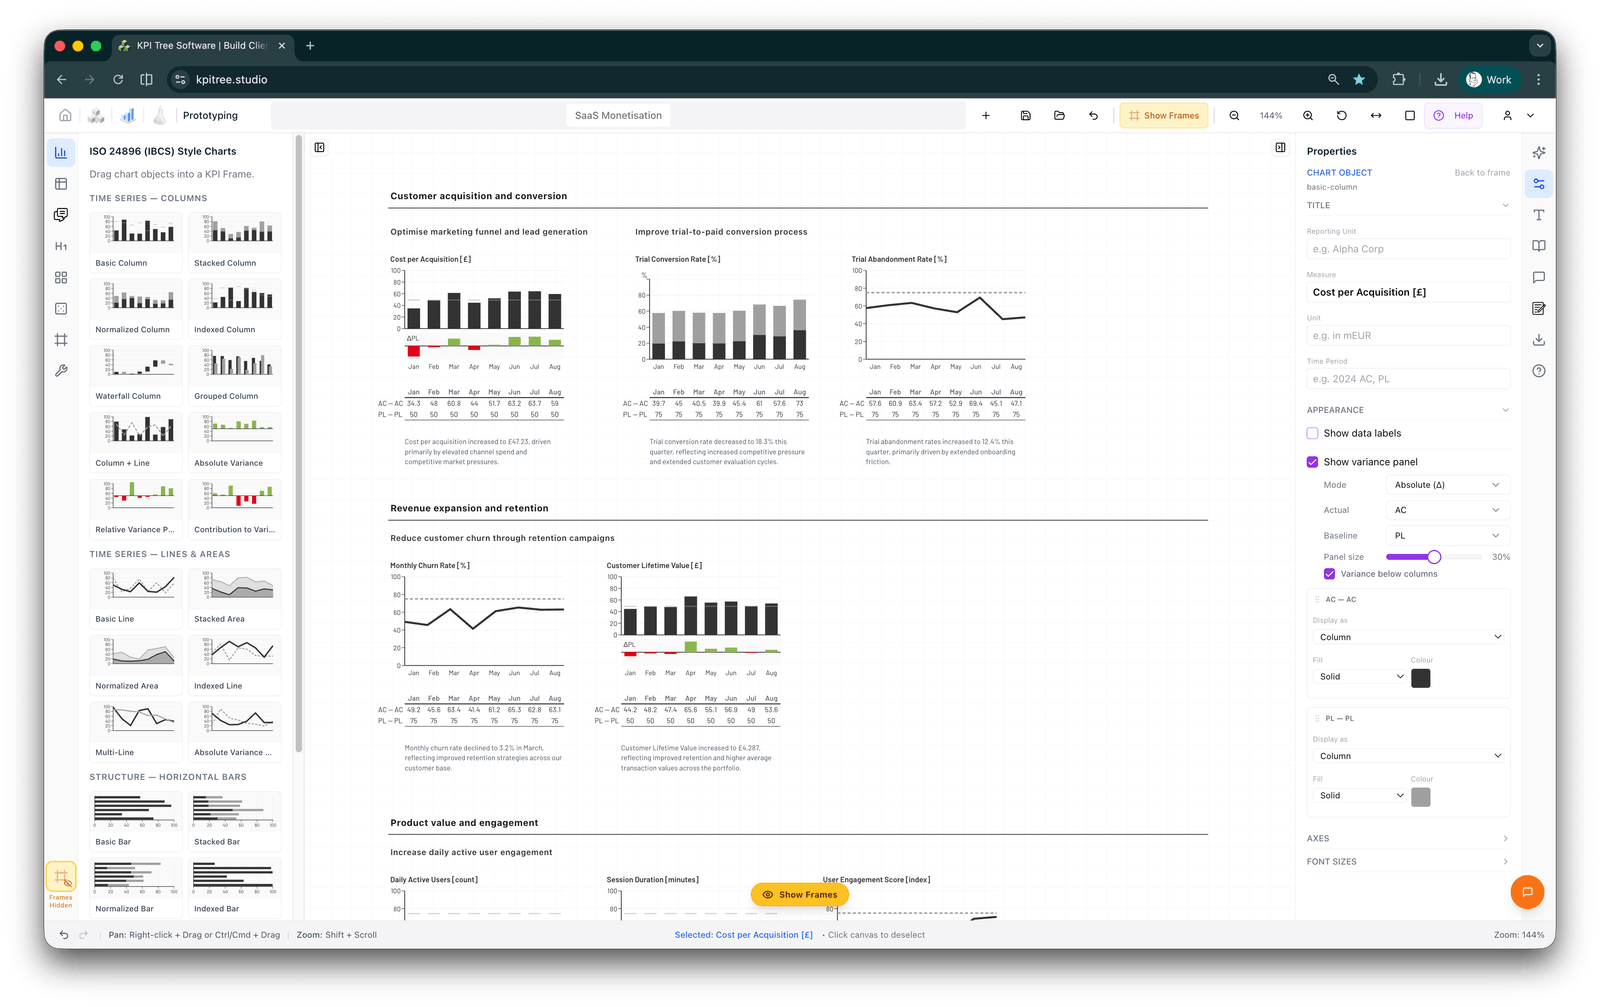
Task: Open the orange chat support button
Action: pyautogui.click(x=1527, y=892)
